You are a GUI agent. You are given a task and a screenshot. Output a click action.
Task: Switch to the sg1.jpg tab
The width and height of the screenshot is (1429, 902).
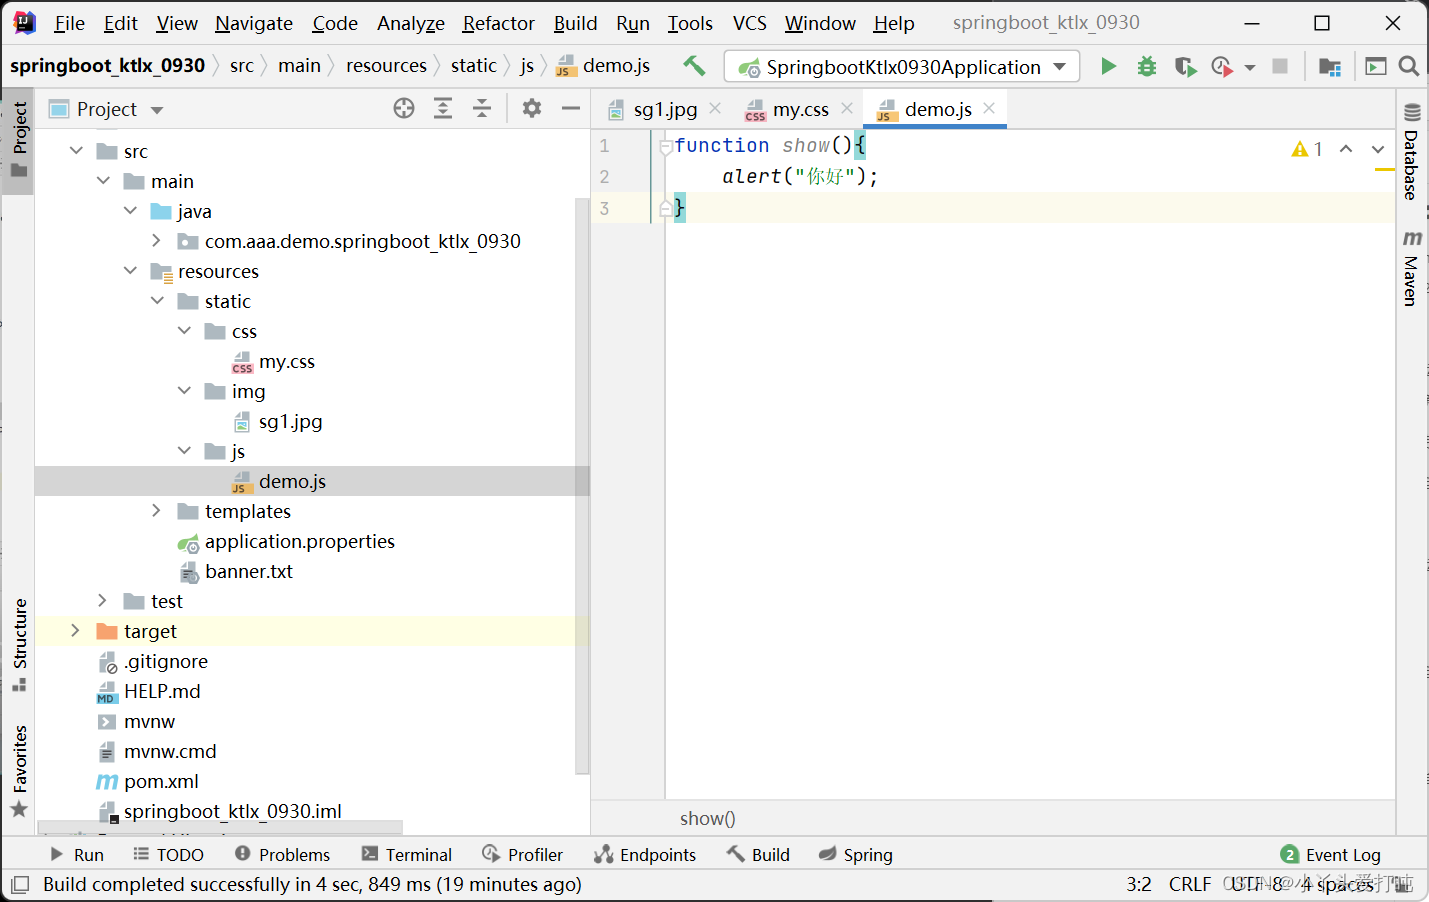664,109
